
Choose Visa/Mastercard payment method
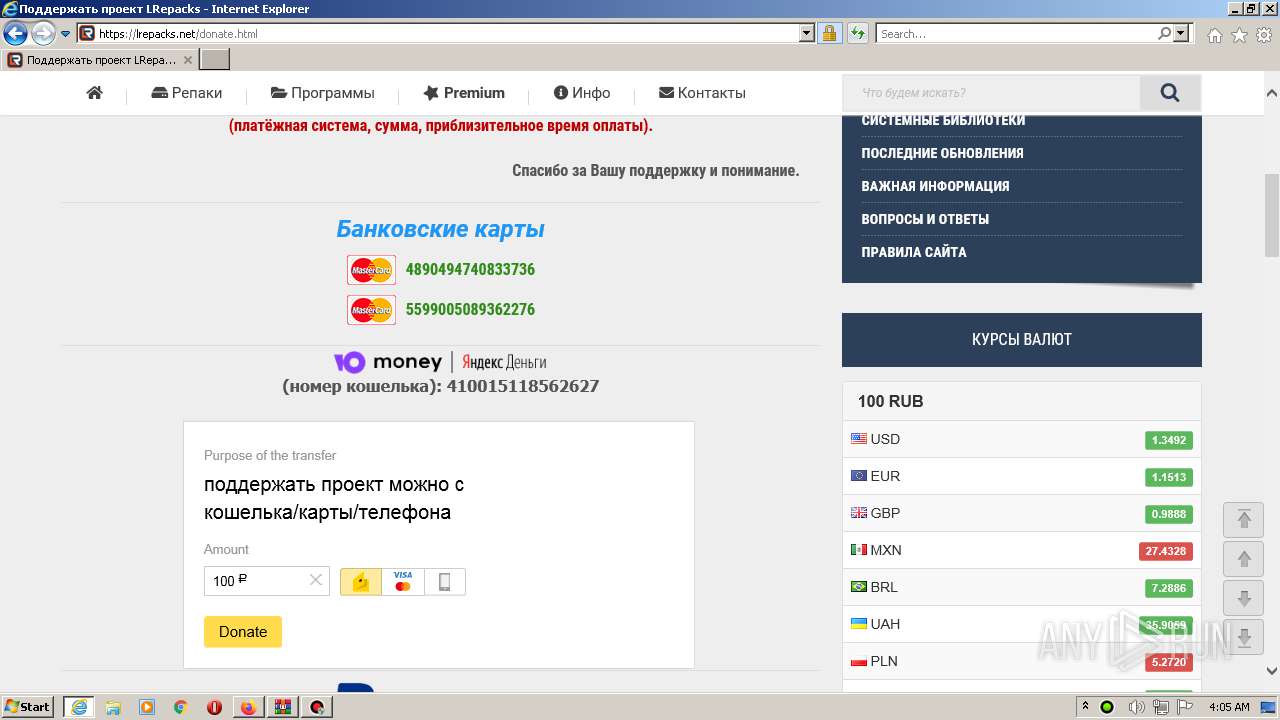(x=403, y=582)
